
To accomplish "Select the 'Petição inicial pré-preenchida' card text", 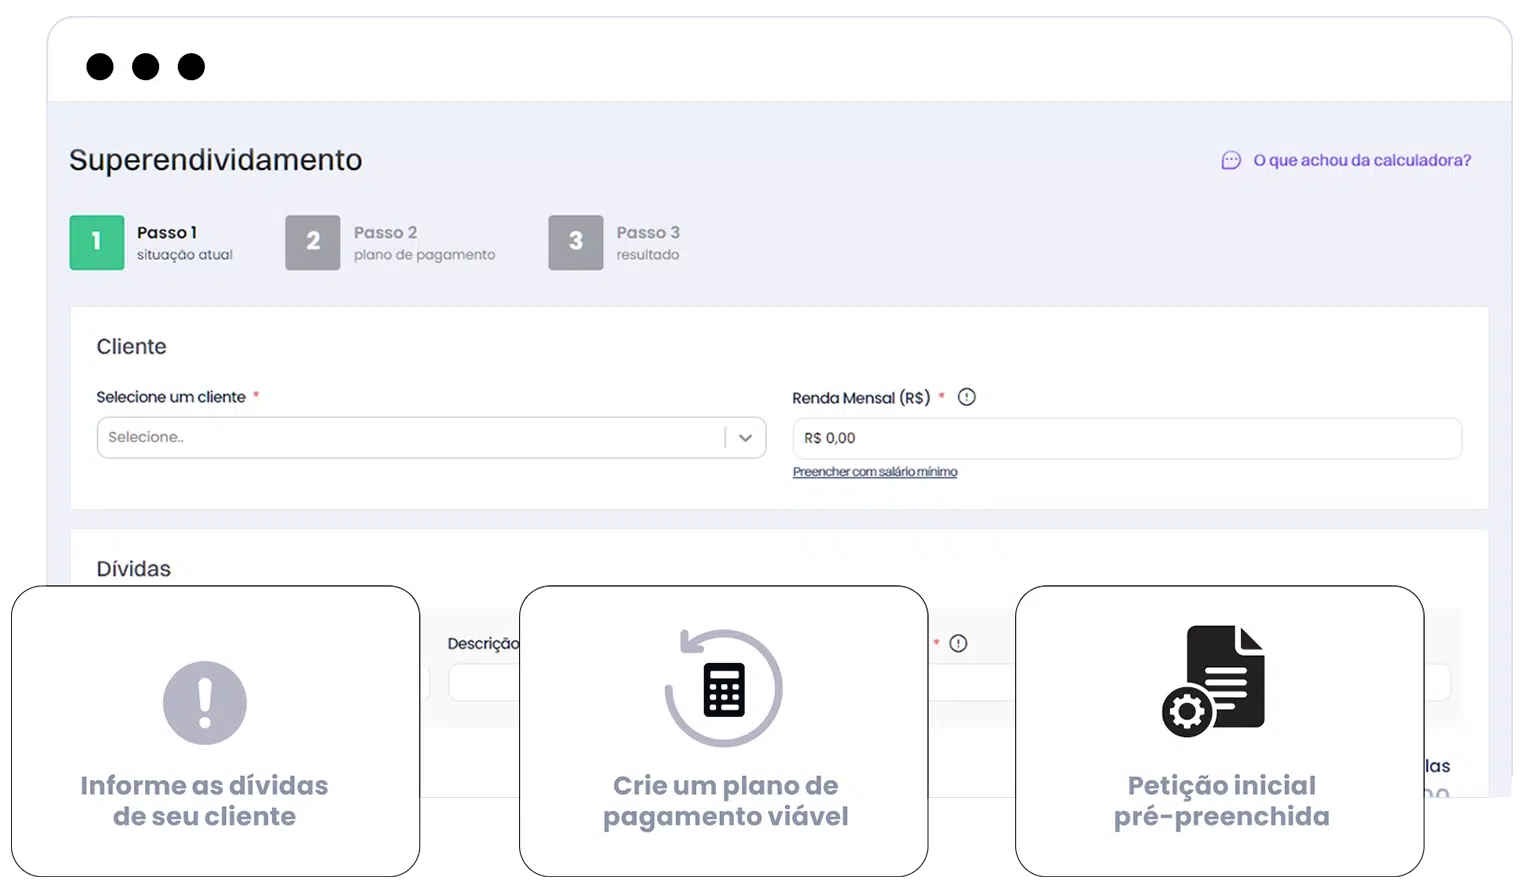I will [1221, 801].
